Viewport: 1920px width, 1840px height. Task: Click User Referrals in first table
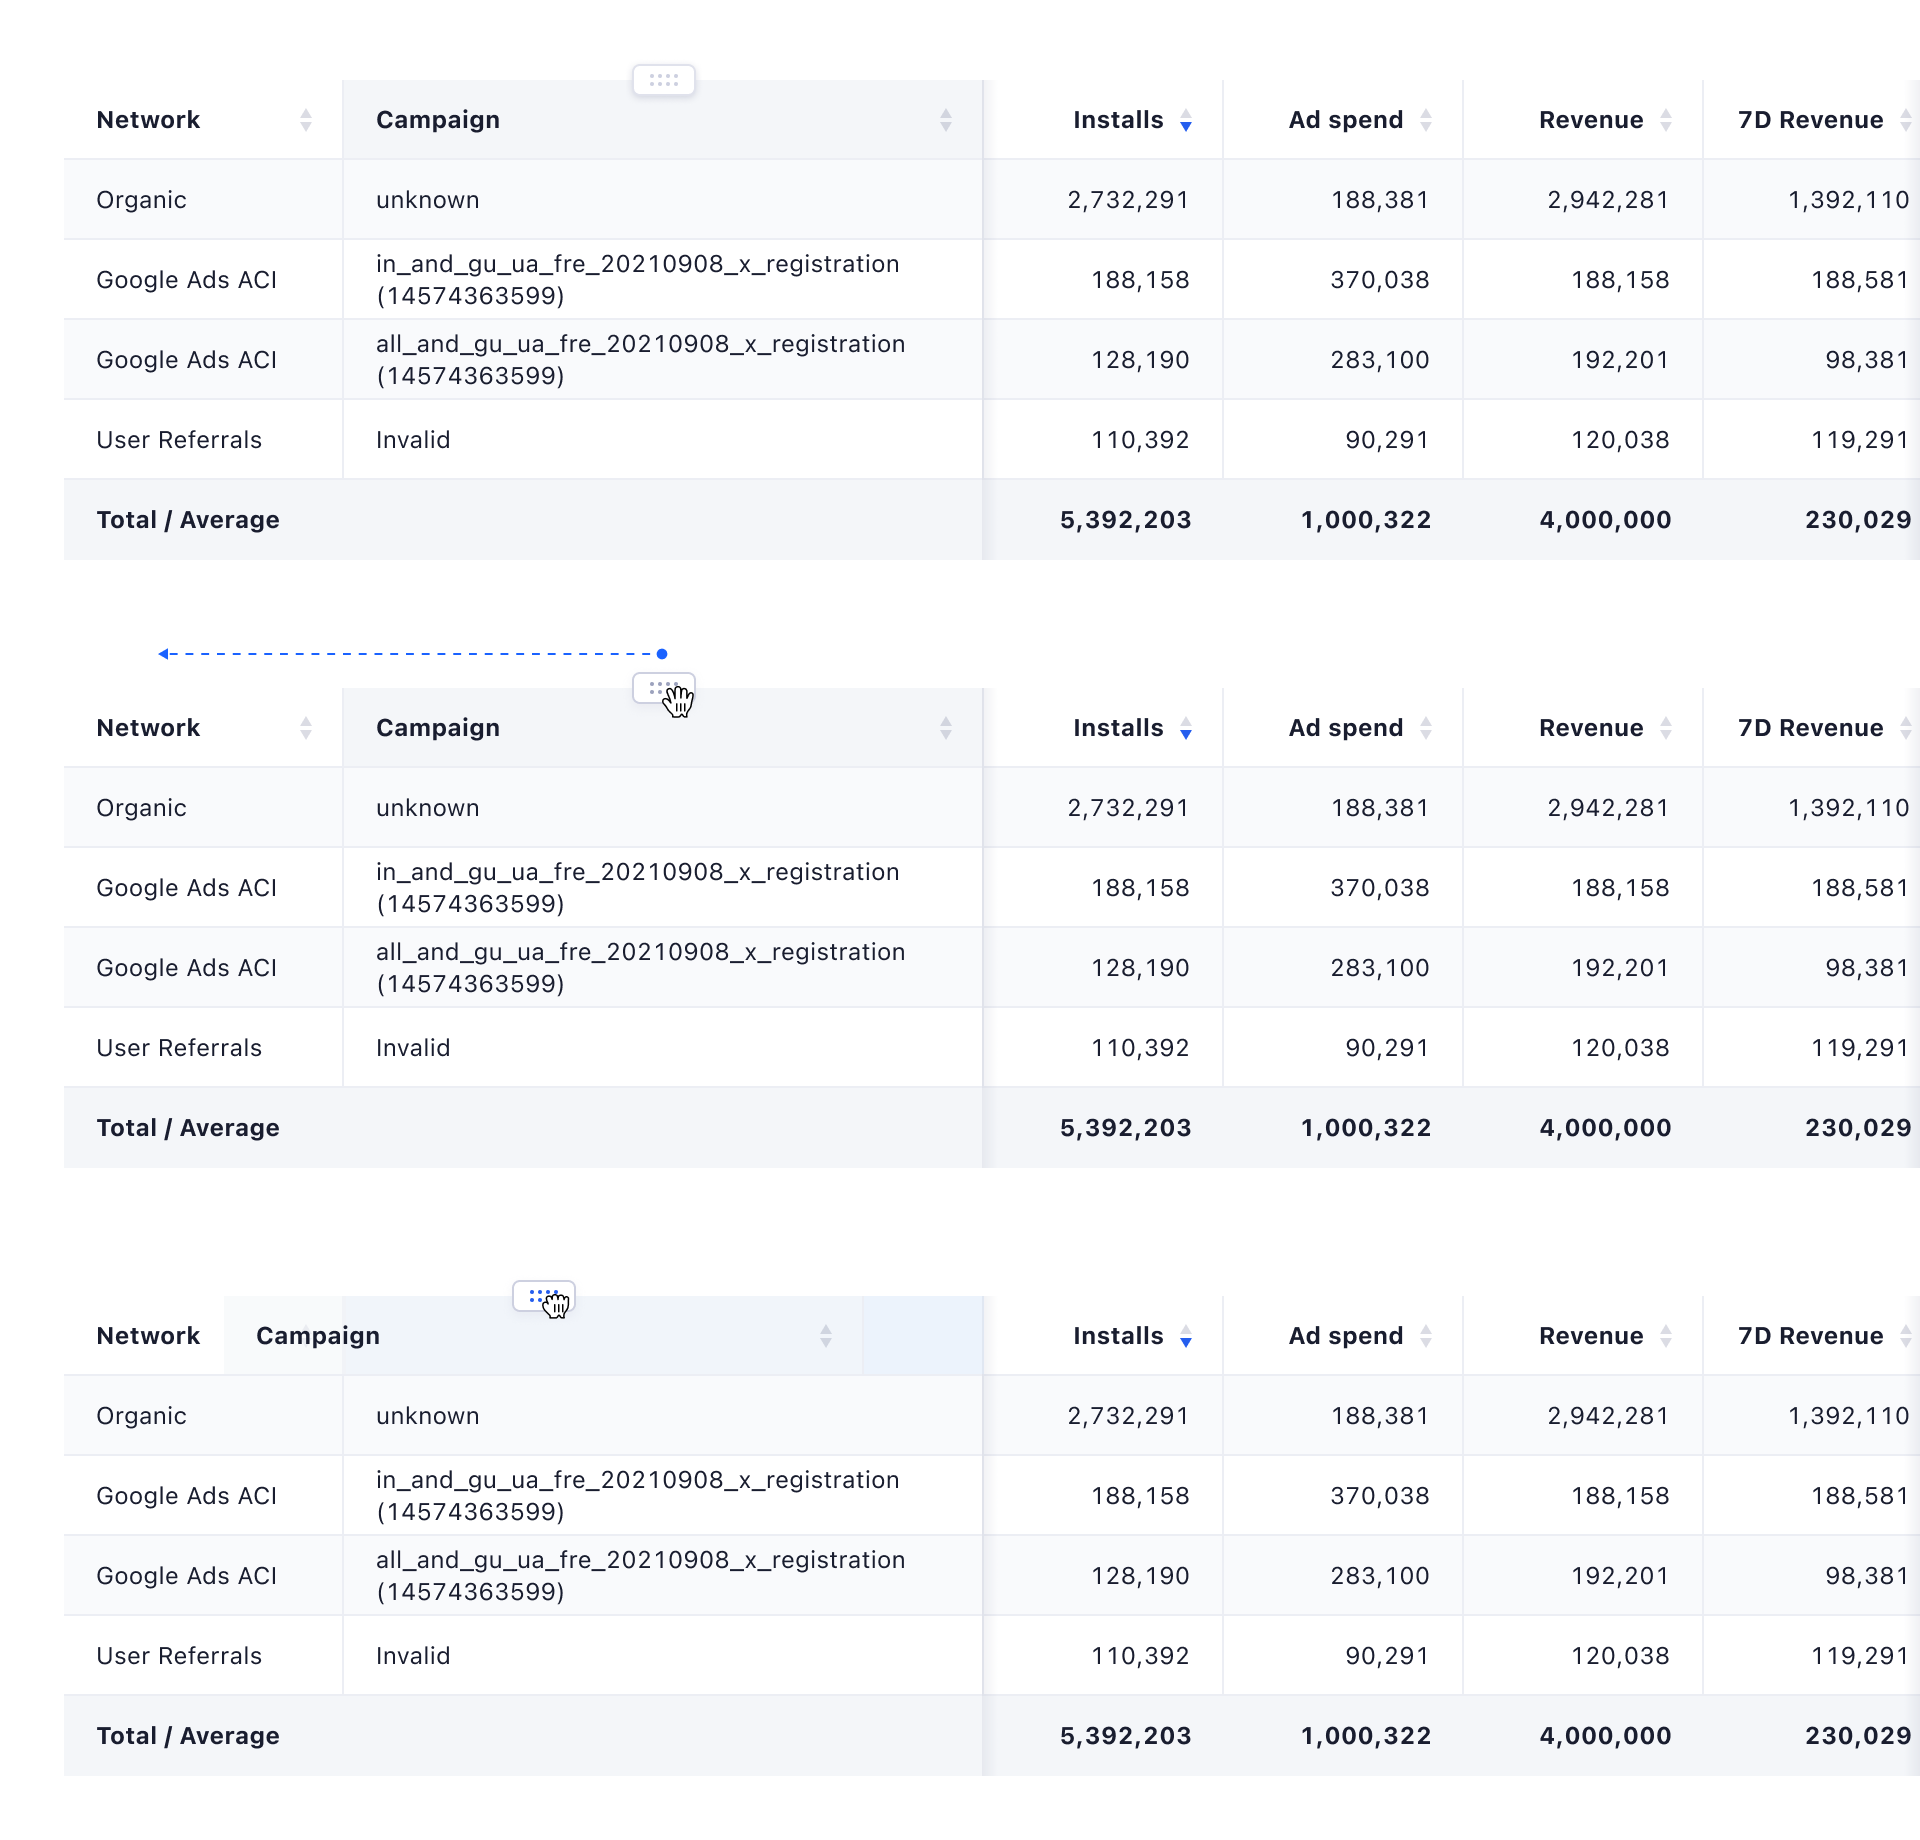pos(179,440)
